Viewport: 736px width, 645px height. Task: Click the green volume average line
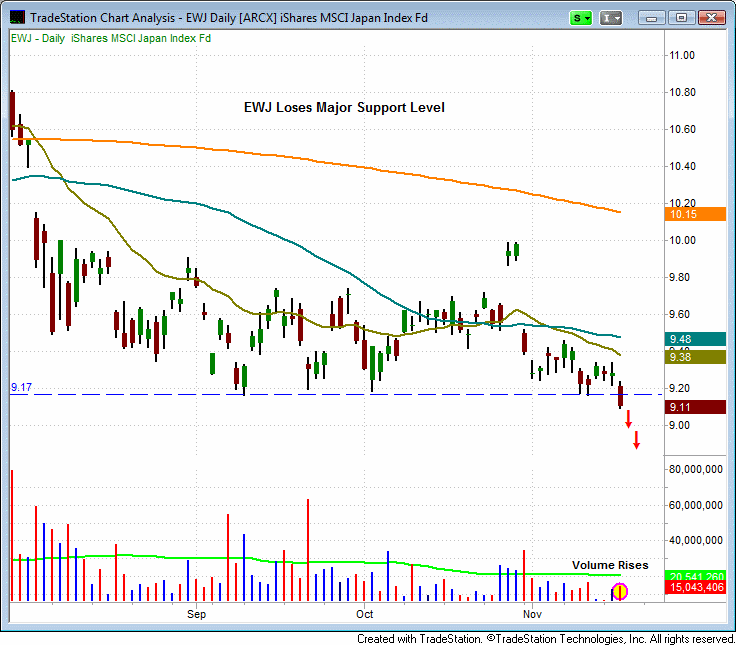point(314,562)
